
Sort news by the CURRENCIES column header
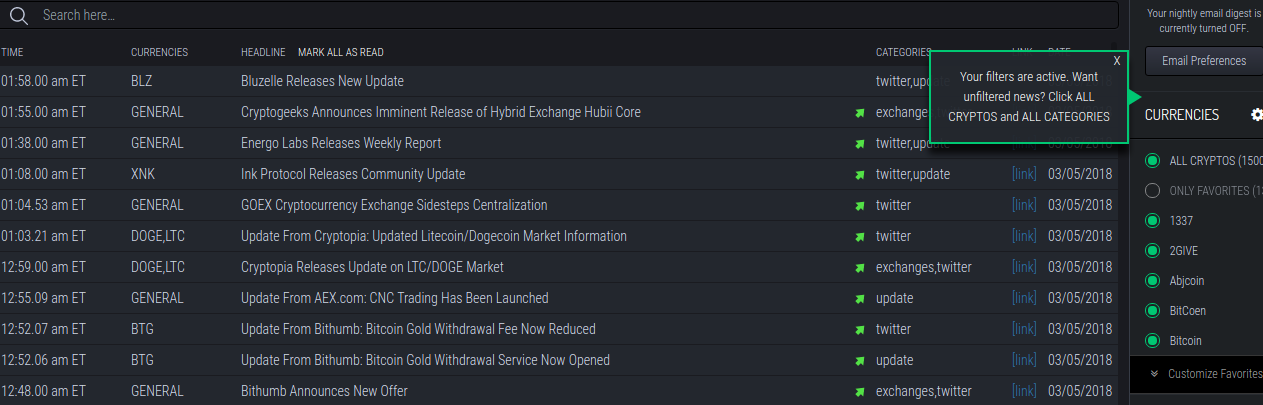click(x=159, y=52)
